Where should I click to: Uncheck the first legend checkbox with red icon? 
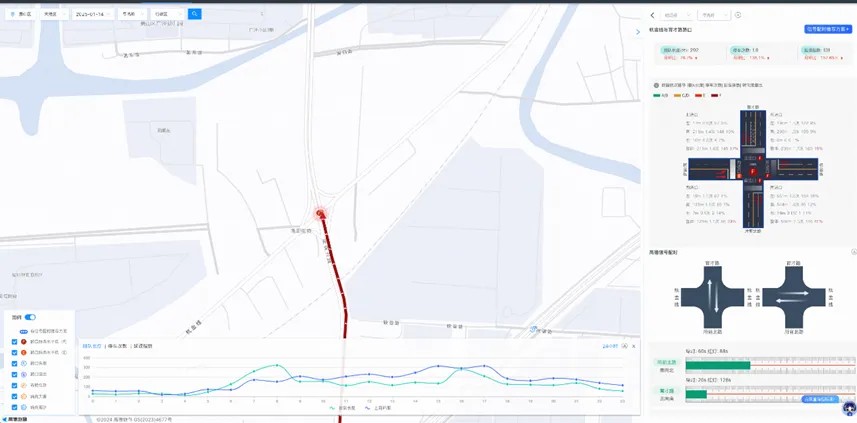coord(14,342)
